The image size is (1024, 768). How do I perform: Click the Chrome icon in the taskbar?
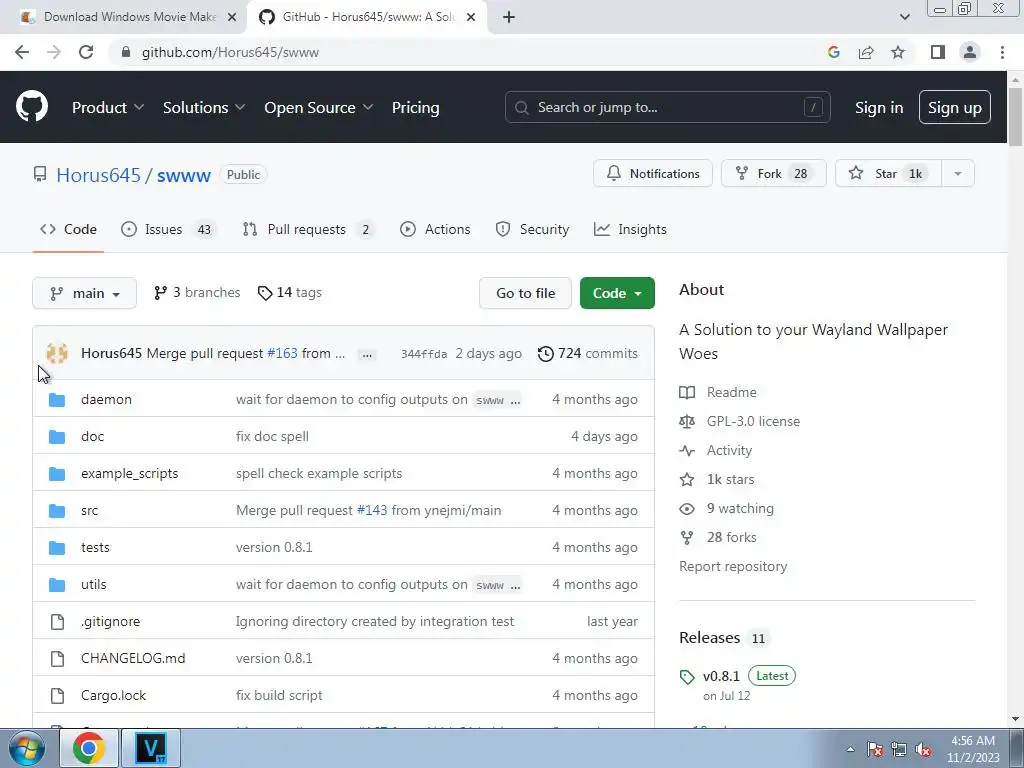[x=89, y=748]
